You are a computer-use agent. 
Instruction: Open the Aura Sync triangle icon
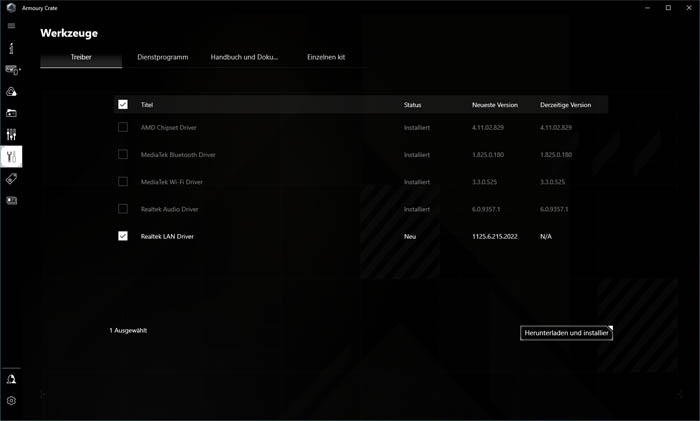pos(11,92)
